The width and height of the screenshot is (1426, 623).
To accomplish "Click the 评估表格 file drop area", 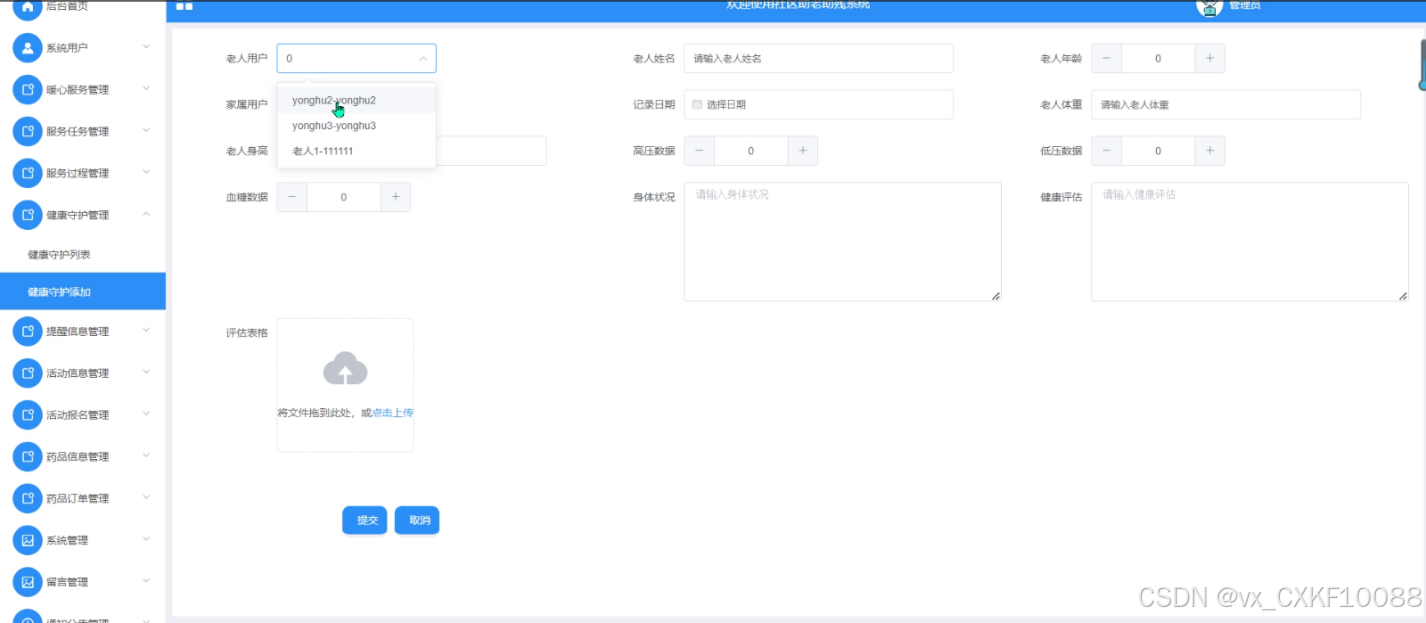I will point(345,385).
